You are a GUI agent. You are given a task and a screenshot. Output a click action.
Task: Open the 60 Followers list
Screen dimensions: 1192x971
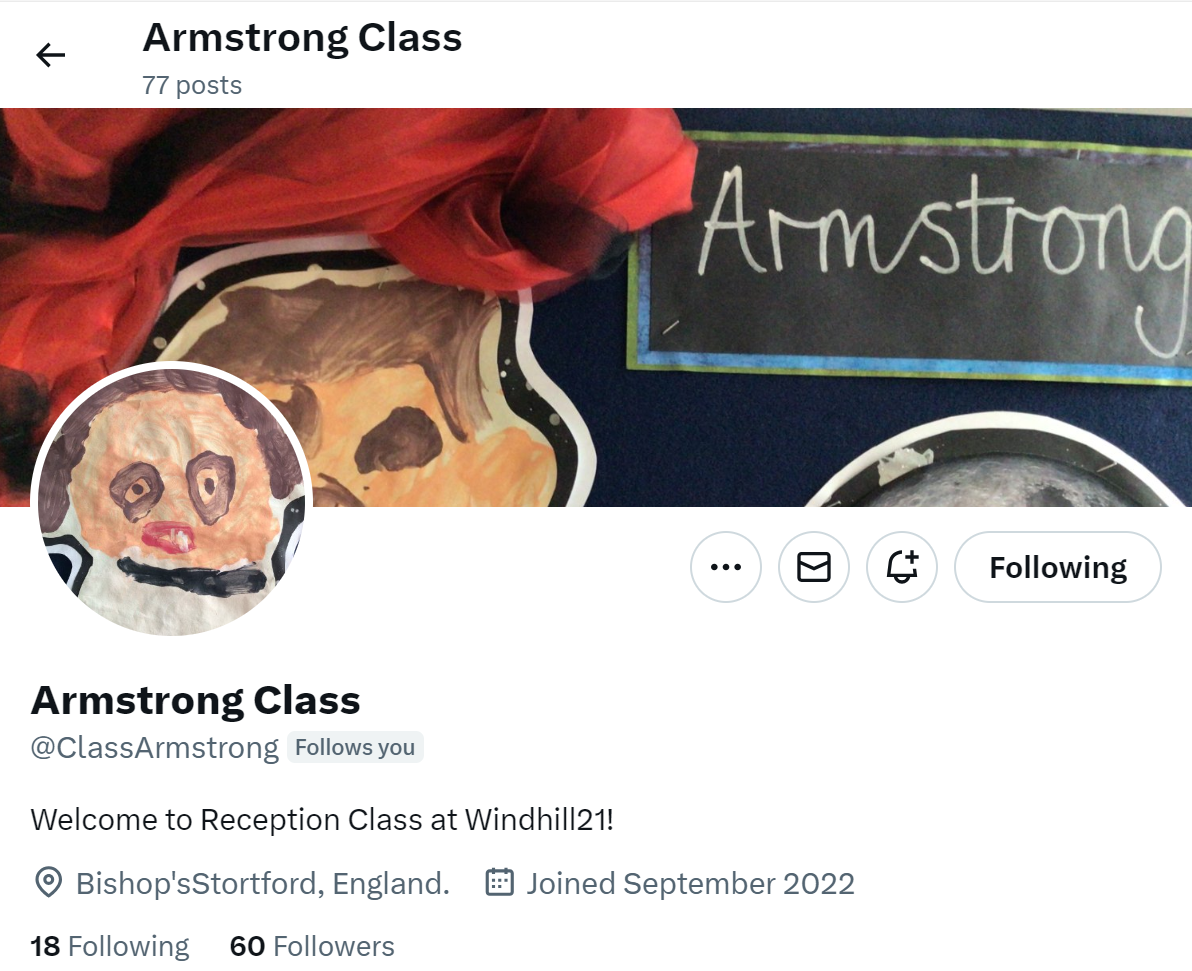click(x=312, y=946)
